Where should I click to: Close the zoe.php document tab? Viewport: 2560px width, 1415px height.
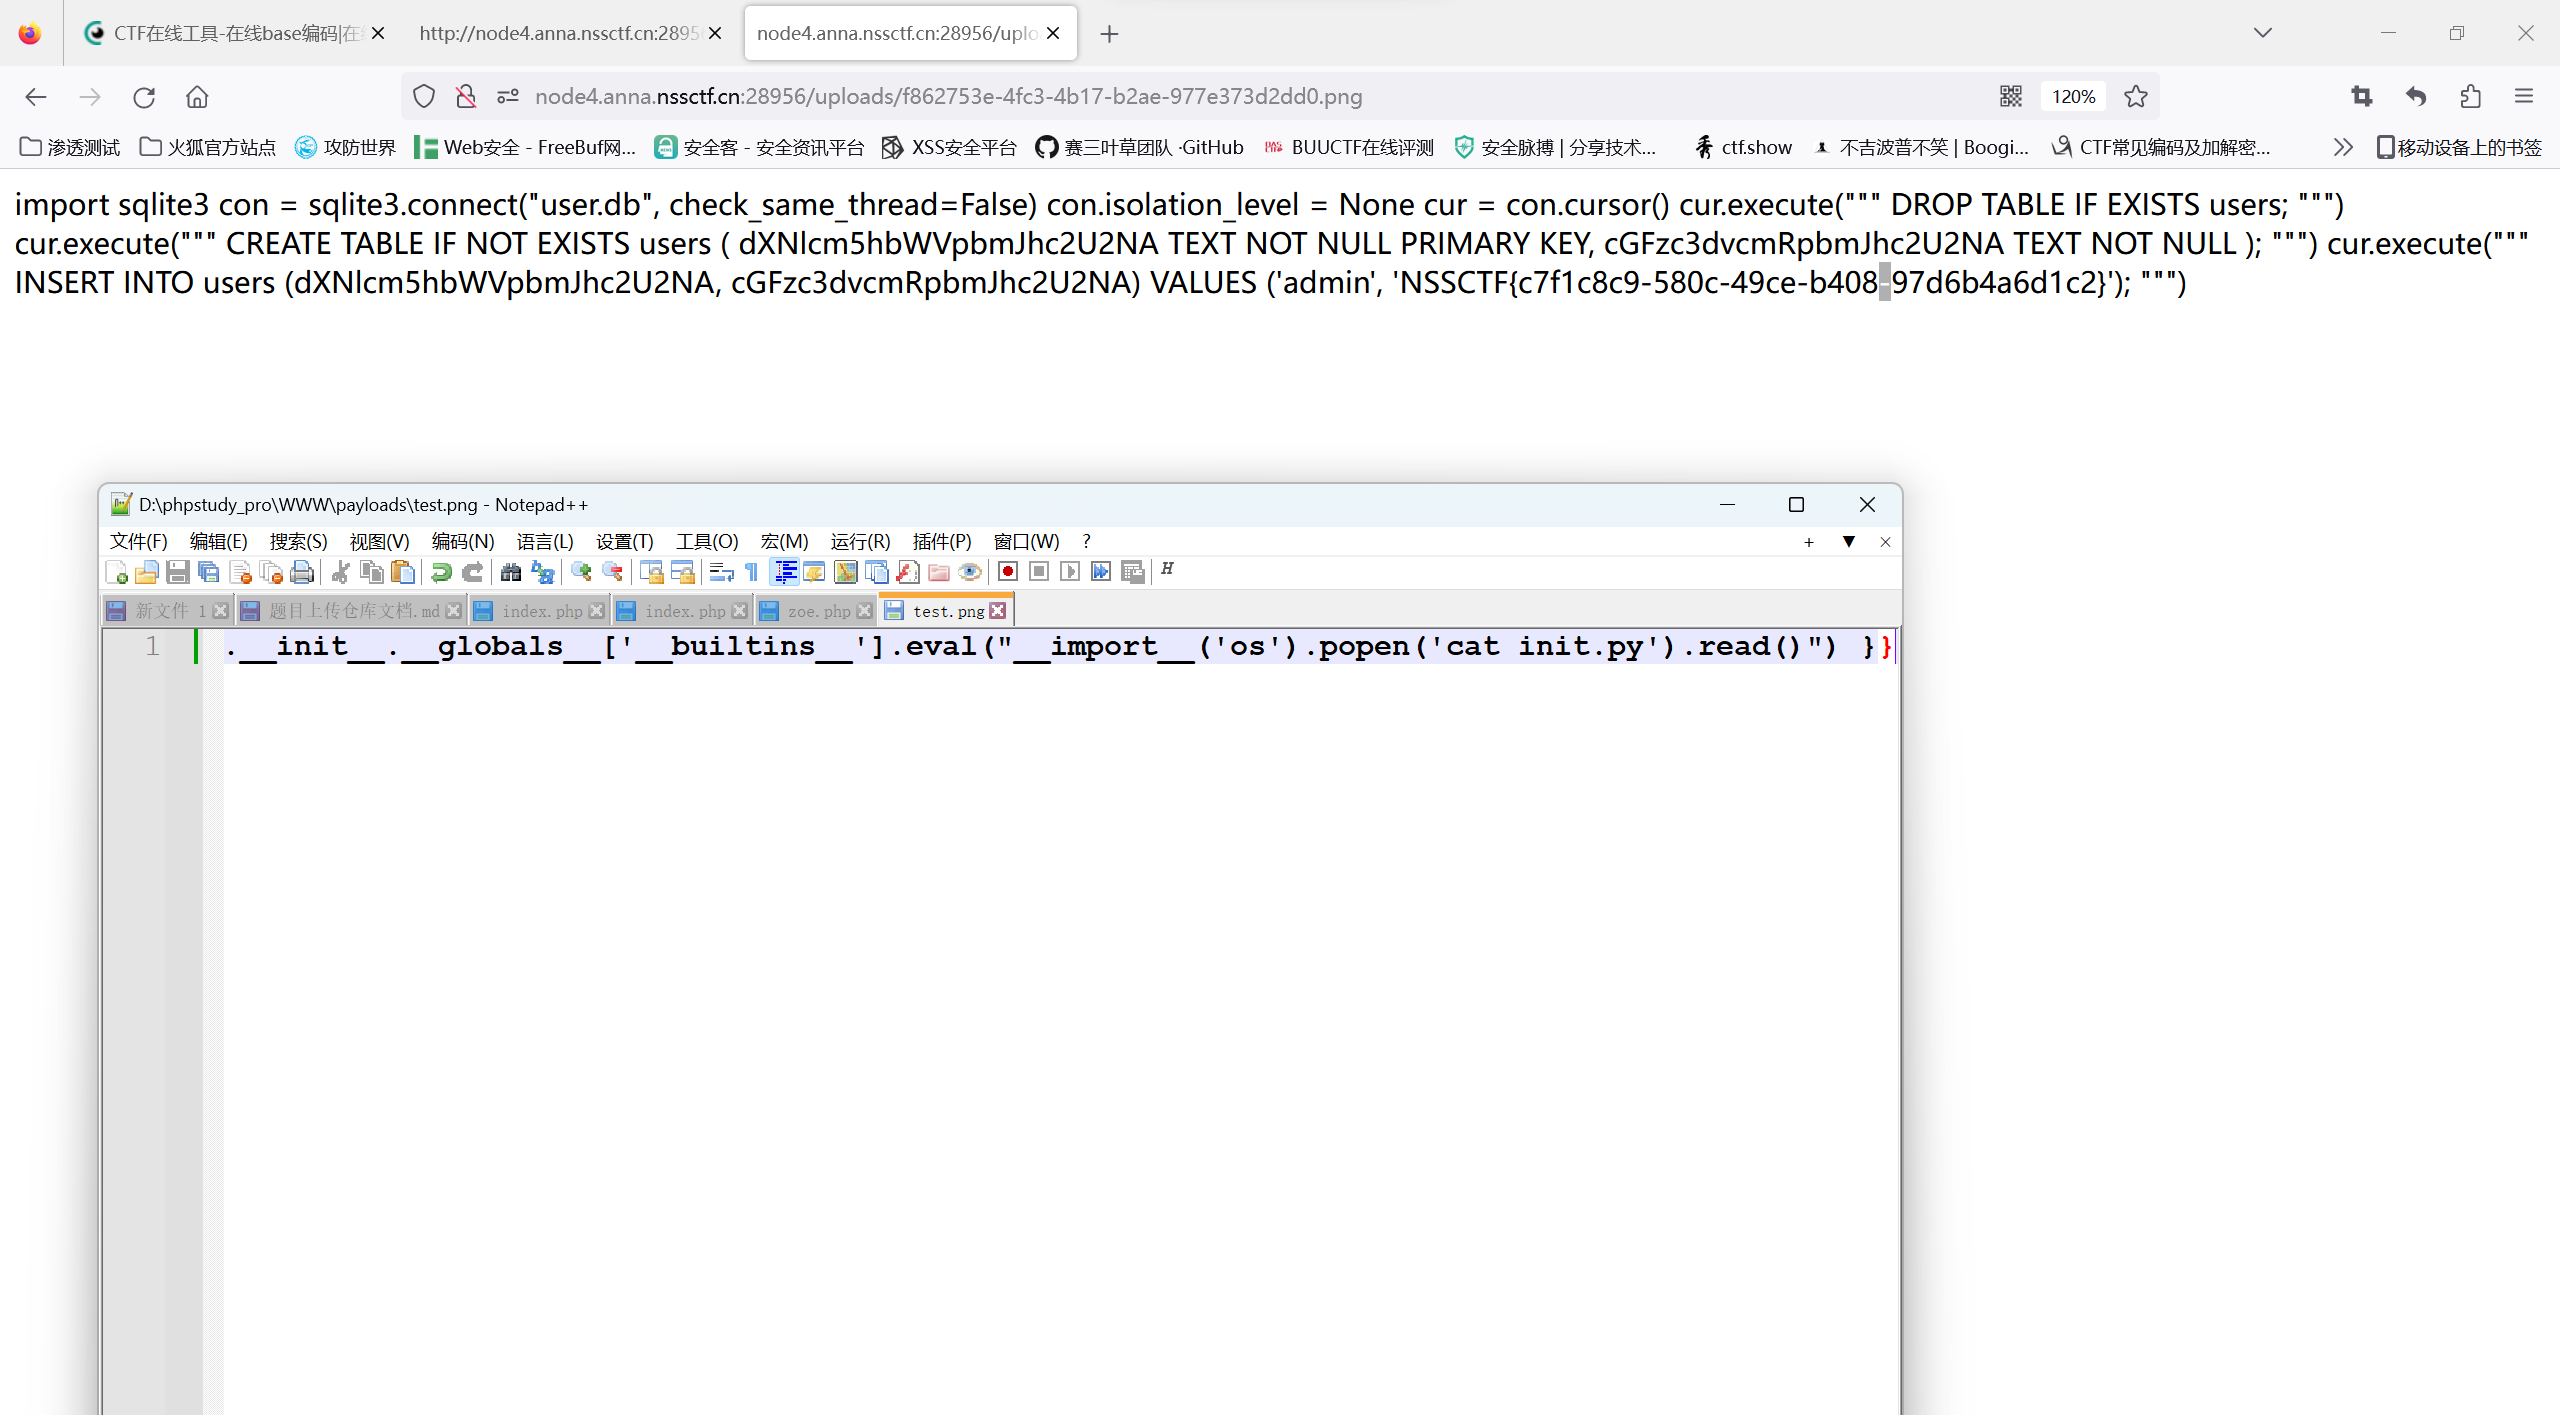click(864, 611)
